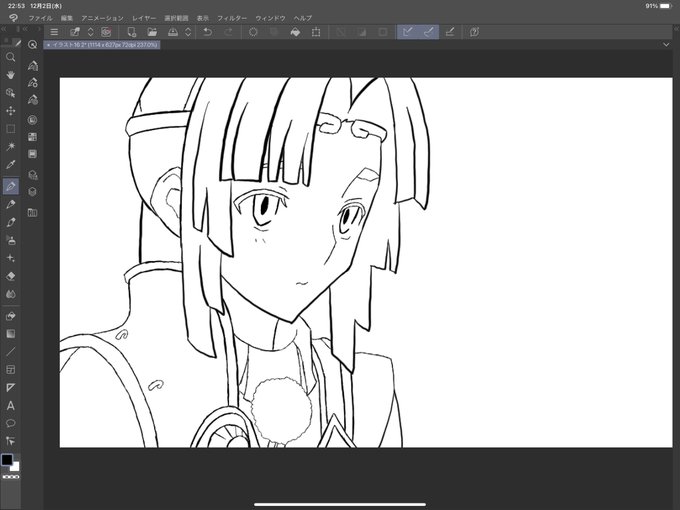Viewport: 680px width, 510px height.
Task: Select the Text tool
Action: coord(11,405)
